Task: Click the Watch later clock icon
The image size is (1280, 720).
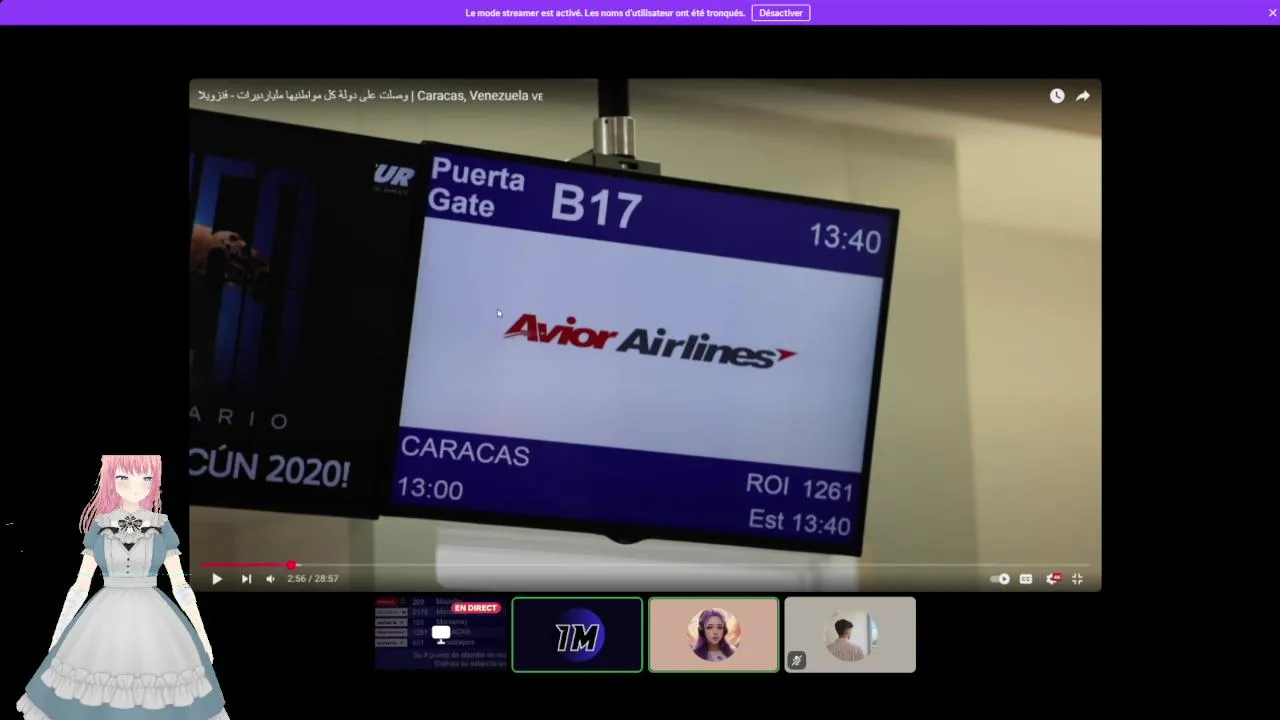Action: click(x=1057, y=96)
